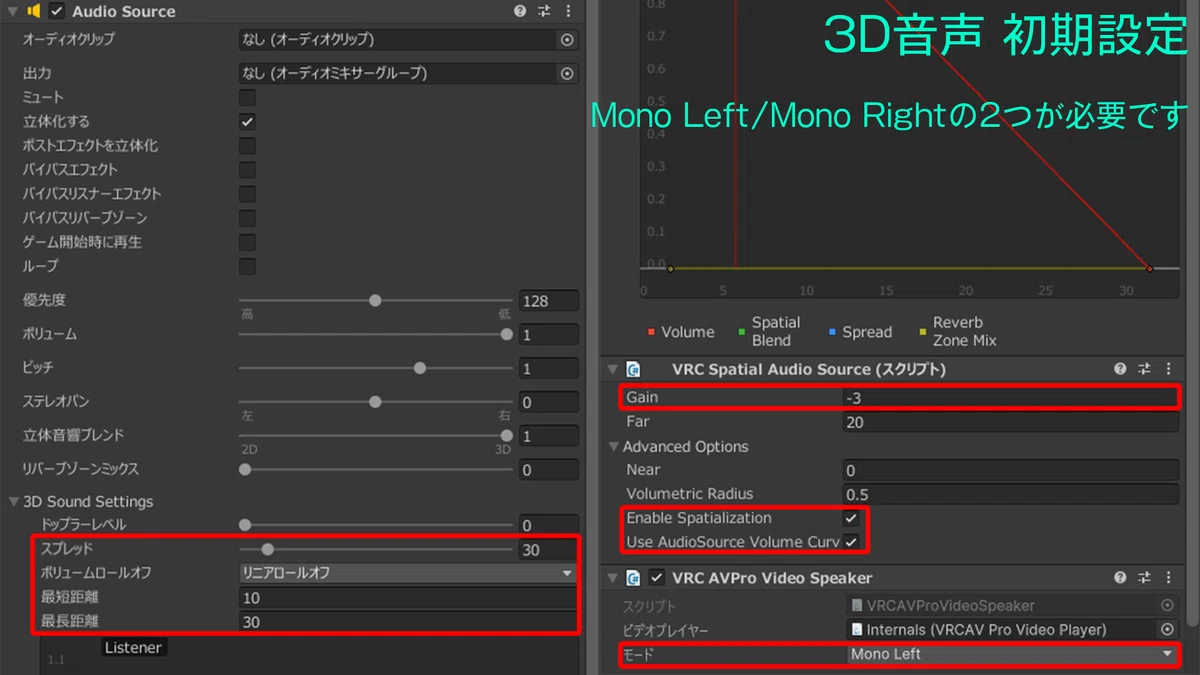Screen dimensions: 1200x675
Task: Open the audio clip object picker
Action: pyautogui.click(x=567, y=40)
